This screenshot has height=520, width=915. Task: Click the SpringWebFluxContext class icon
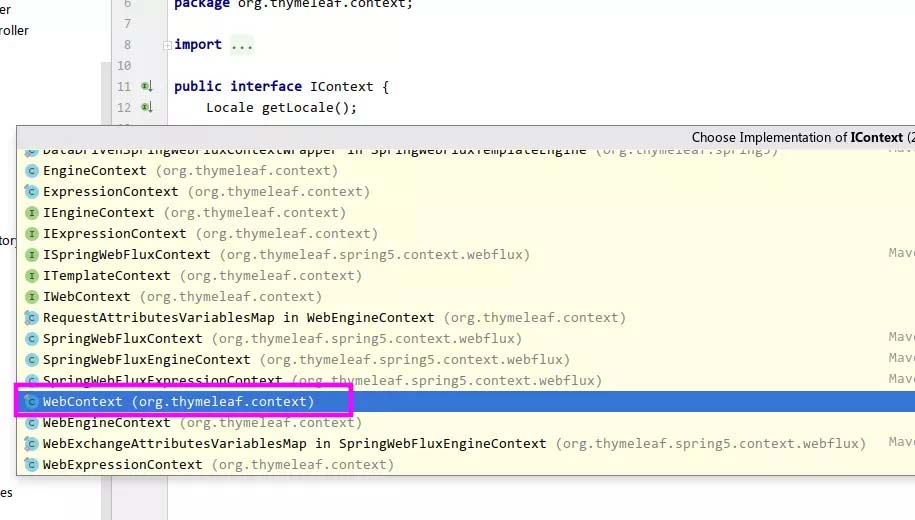(x=32, y=339)
